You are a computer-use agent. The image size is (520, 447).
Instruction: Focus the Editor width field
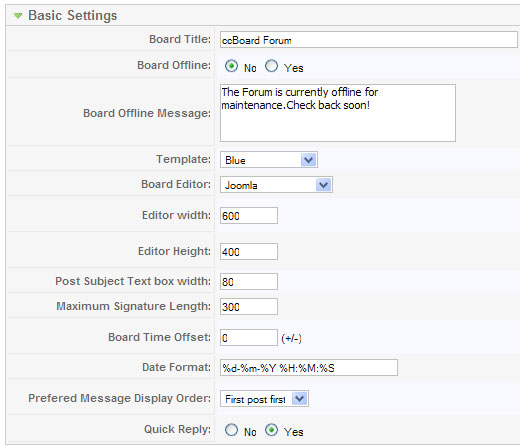point(249,216)
